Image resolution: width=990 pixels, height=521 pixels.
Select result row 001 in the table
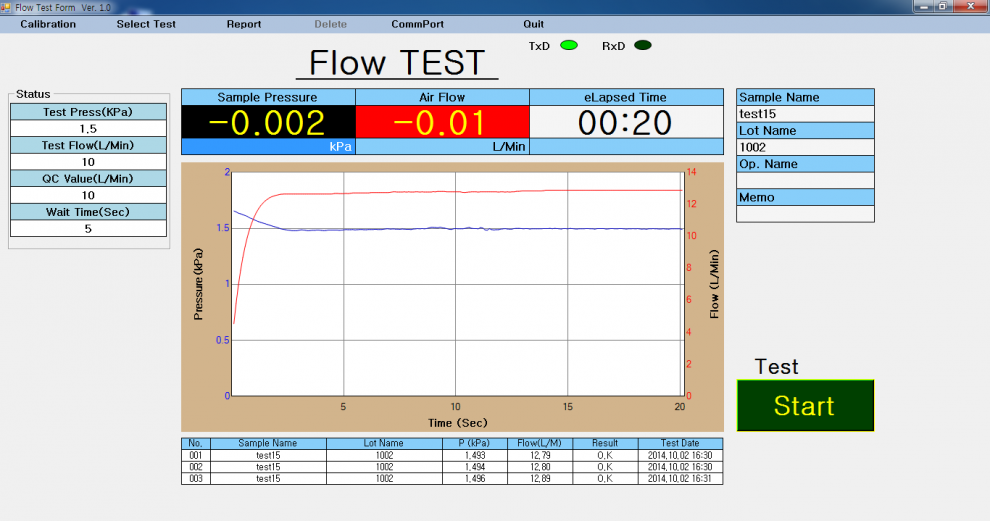point(452,455)
